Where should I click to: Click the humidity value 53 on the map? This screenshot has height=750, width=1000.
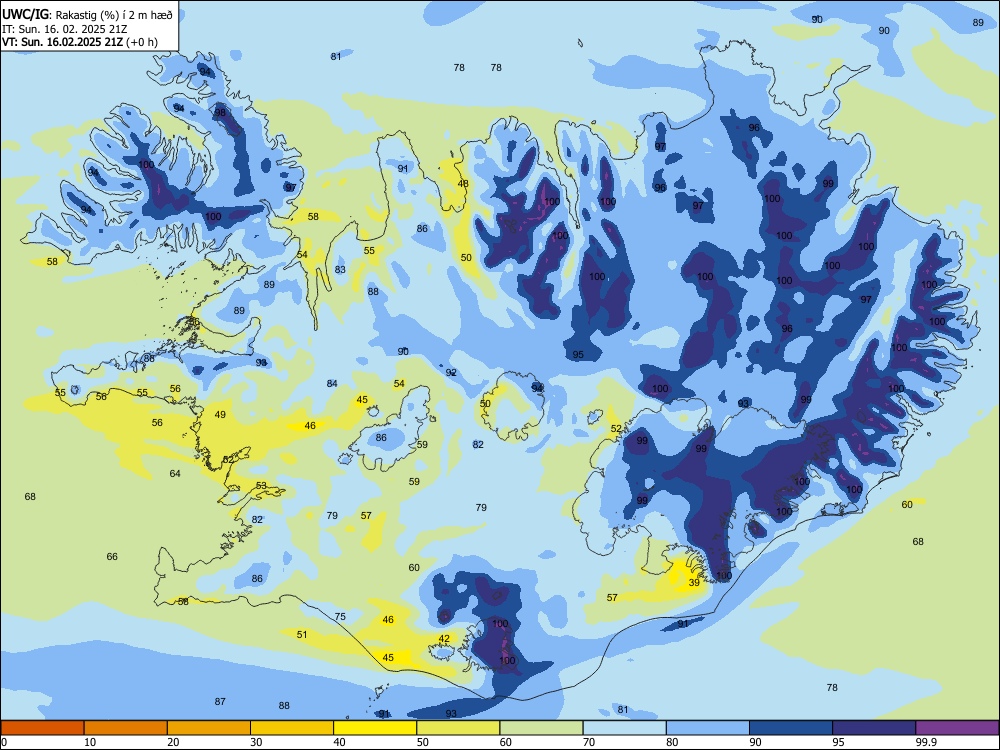click(x=261, y=485)
